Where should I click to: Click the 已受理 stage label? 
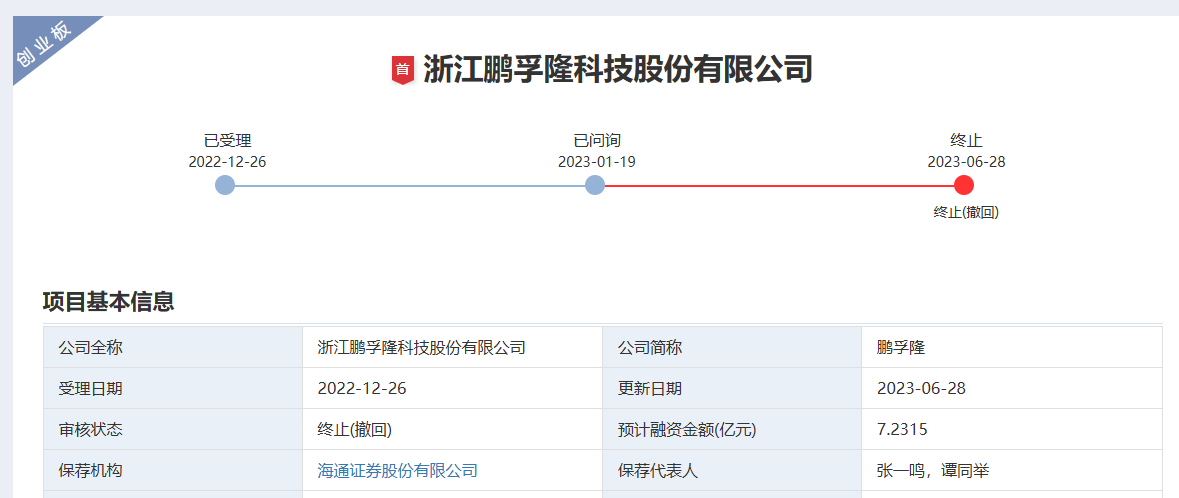(x=228, y=141)
